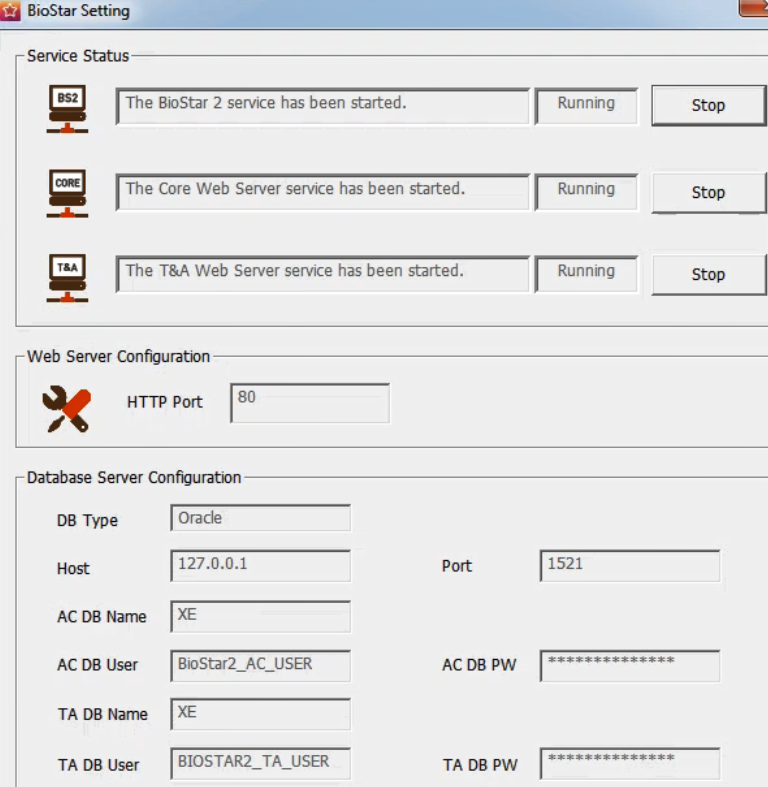Click the AC DB PW label
Viewport: 768px width, 787px height.
(x=479, y=665)
